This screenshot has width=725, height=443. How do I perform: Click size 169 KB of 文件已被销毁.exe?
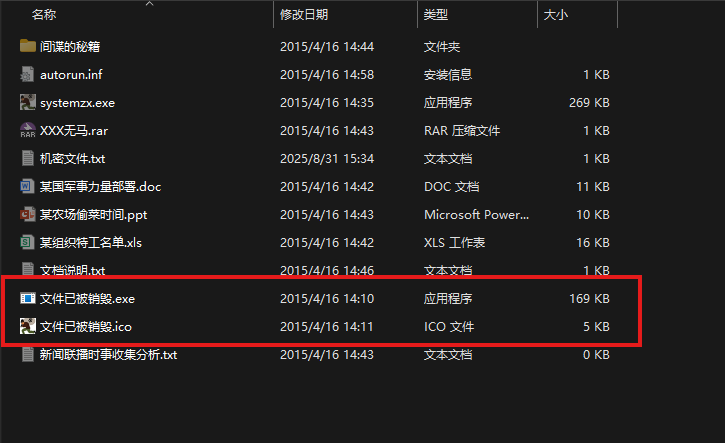coord(589,299)
